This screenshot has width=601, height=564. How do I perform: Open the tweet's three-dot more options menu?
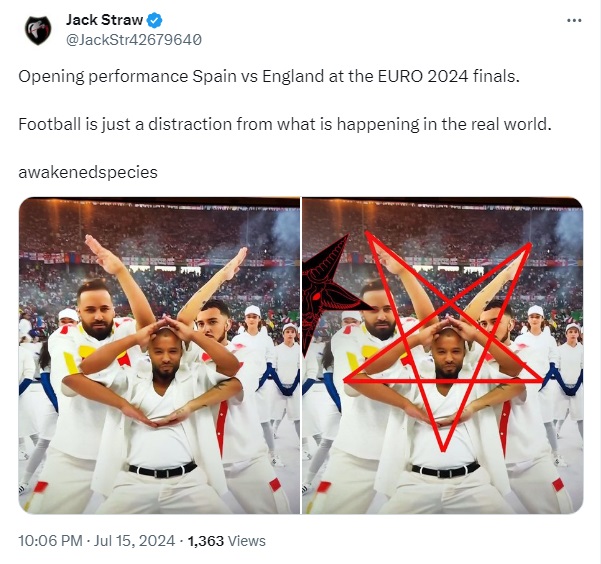pyautogui.click(x=574, y=20)
